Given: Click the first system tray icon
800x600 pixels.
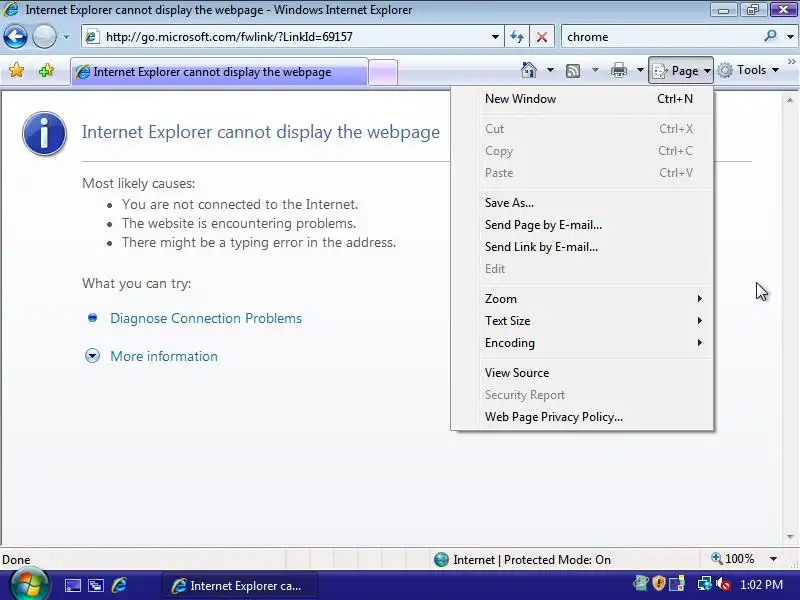Looking at the screenshot, I should click(640, 583).
